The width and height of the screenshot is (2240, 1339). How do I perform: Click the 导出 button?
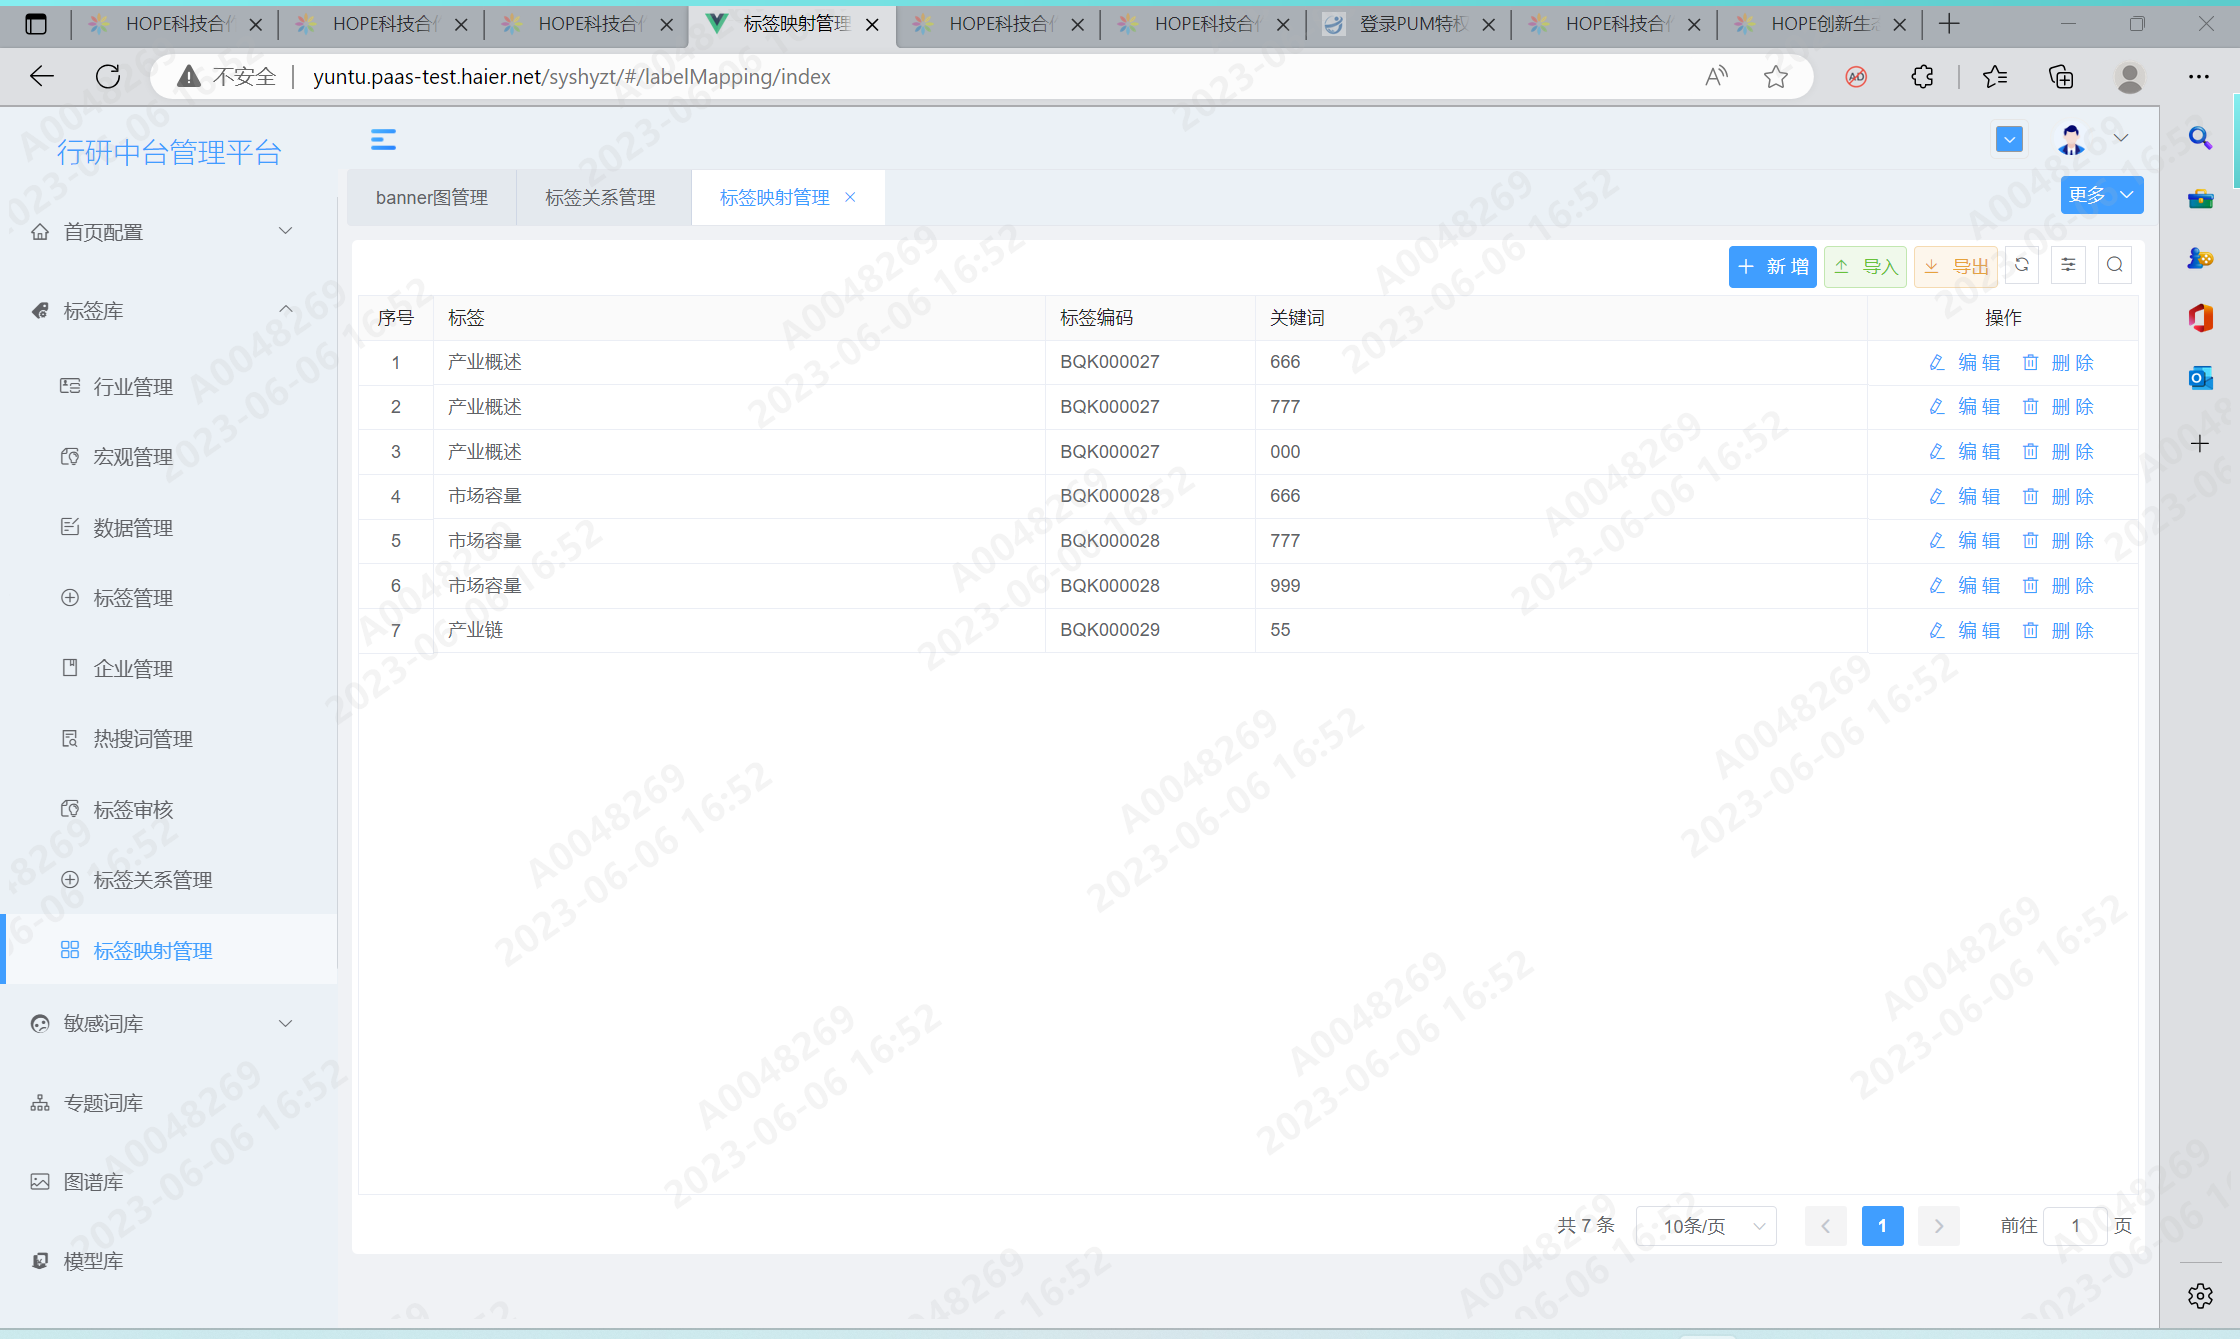pyautogui.click(x=1955, y=266)
